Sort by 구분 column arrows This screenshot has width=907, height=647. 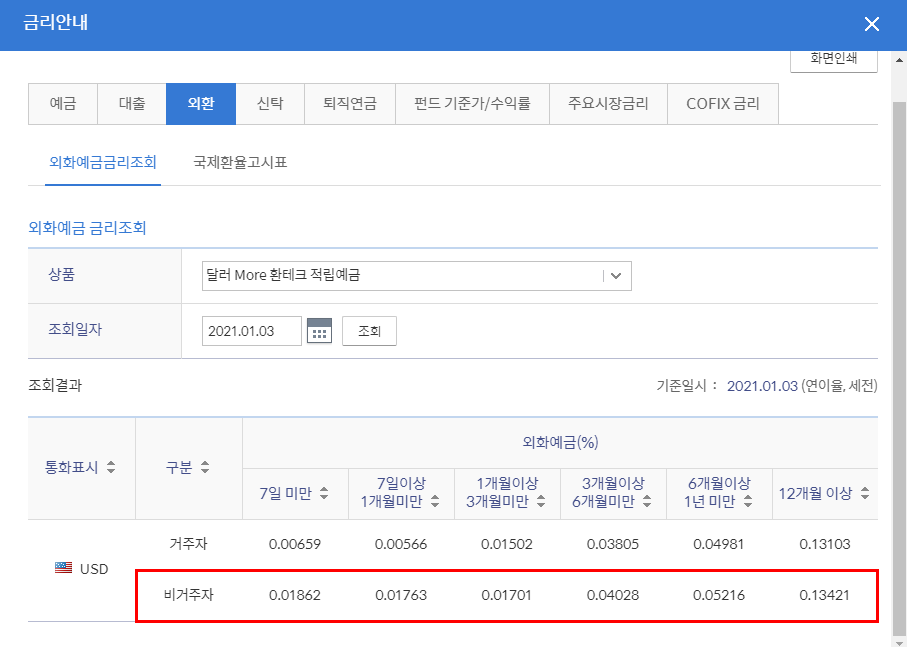tap(205, 467)
